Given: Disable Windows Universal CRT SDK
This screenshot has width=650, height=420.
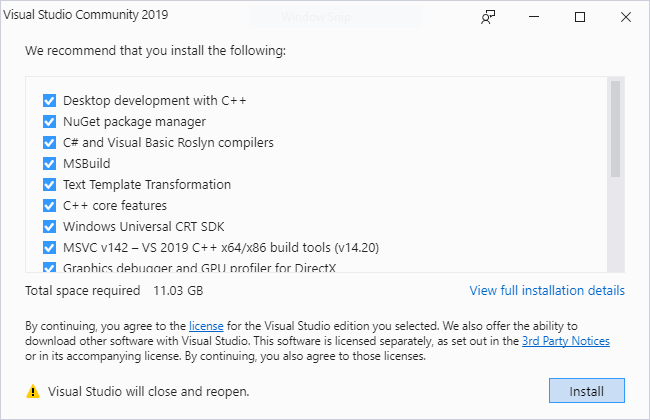Looking at the screenshot, I should [49, 227].
